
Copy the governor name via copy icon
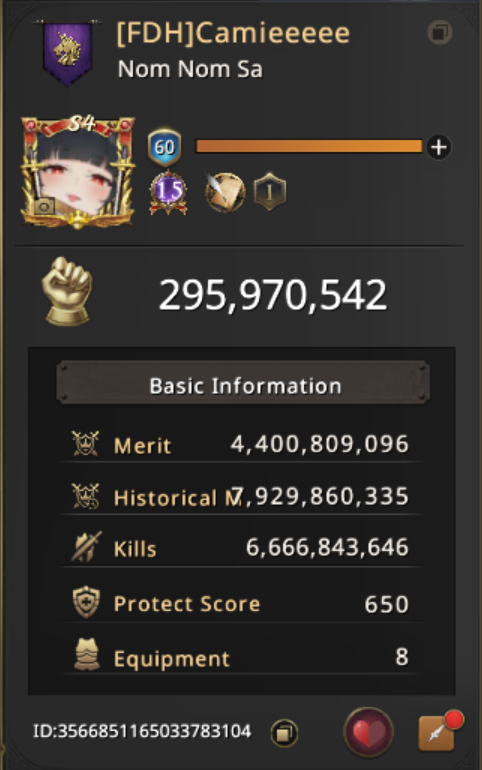coord(440,32)
